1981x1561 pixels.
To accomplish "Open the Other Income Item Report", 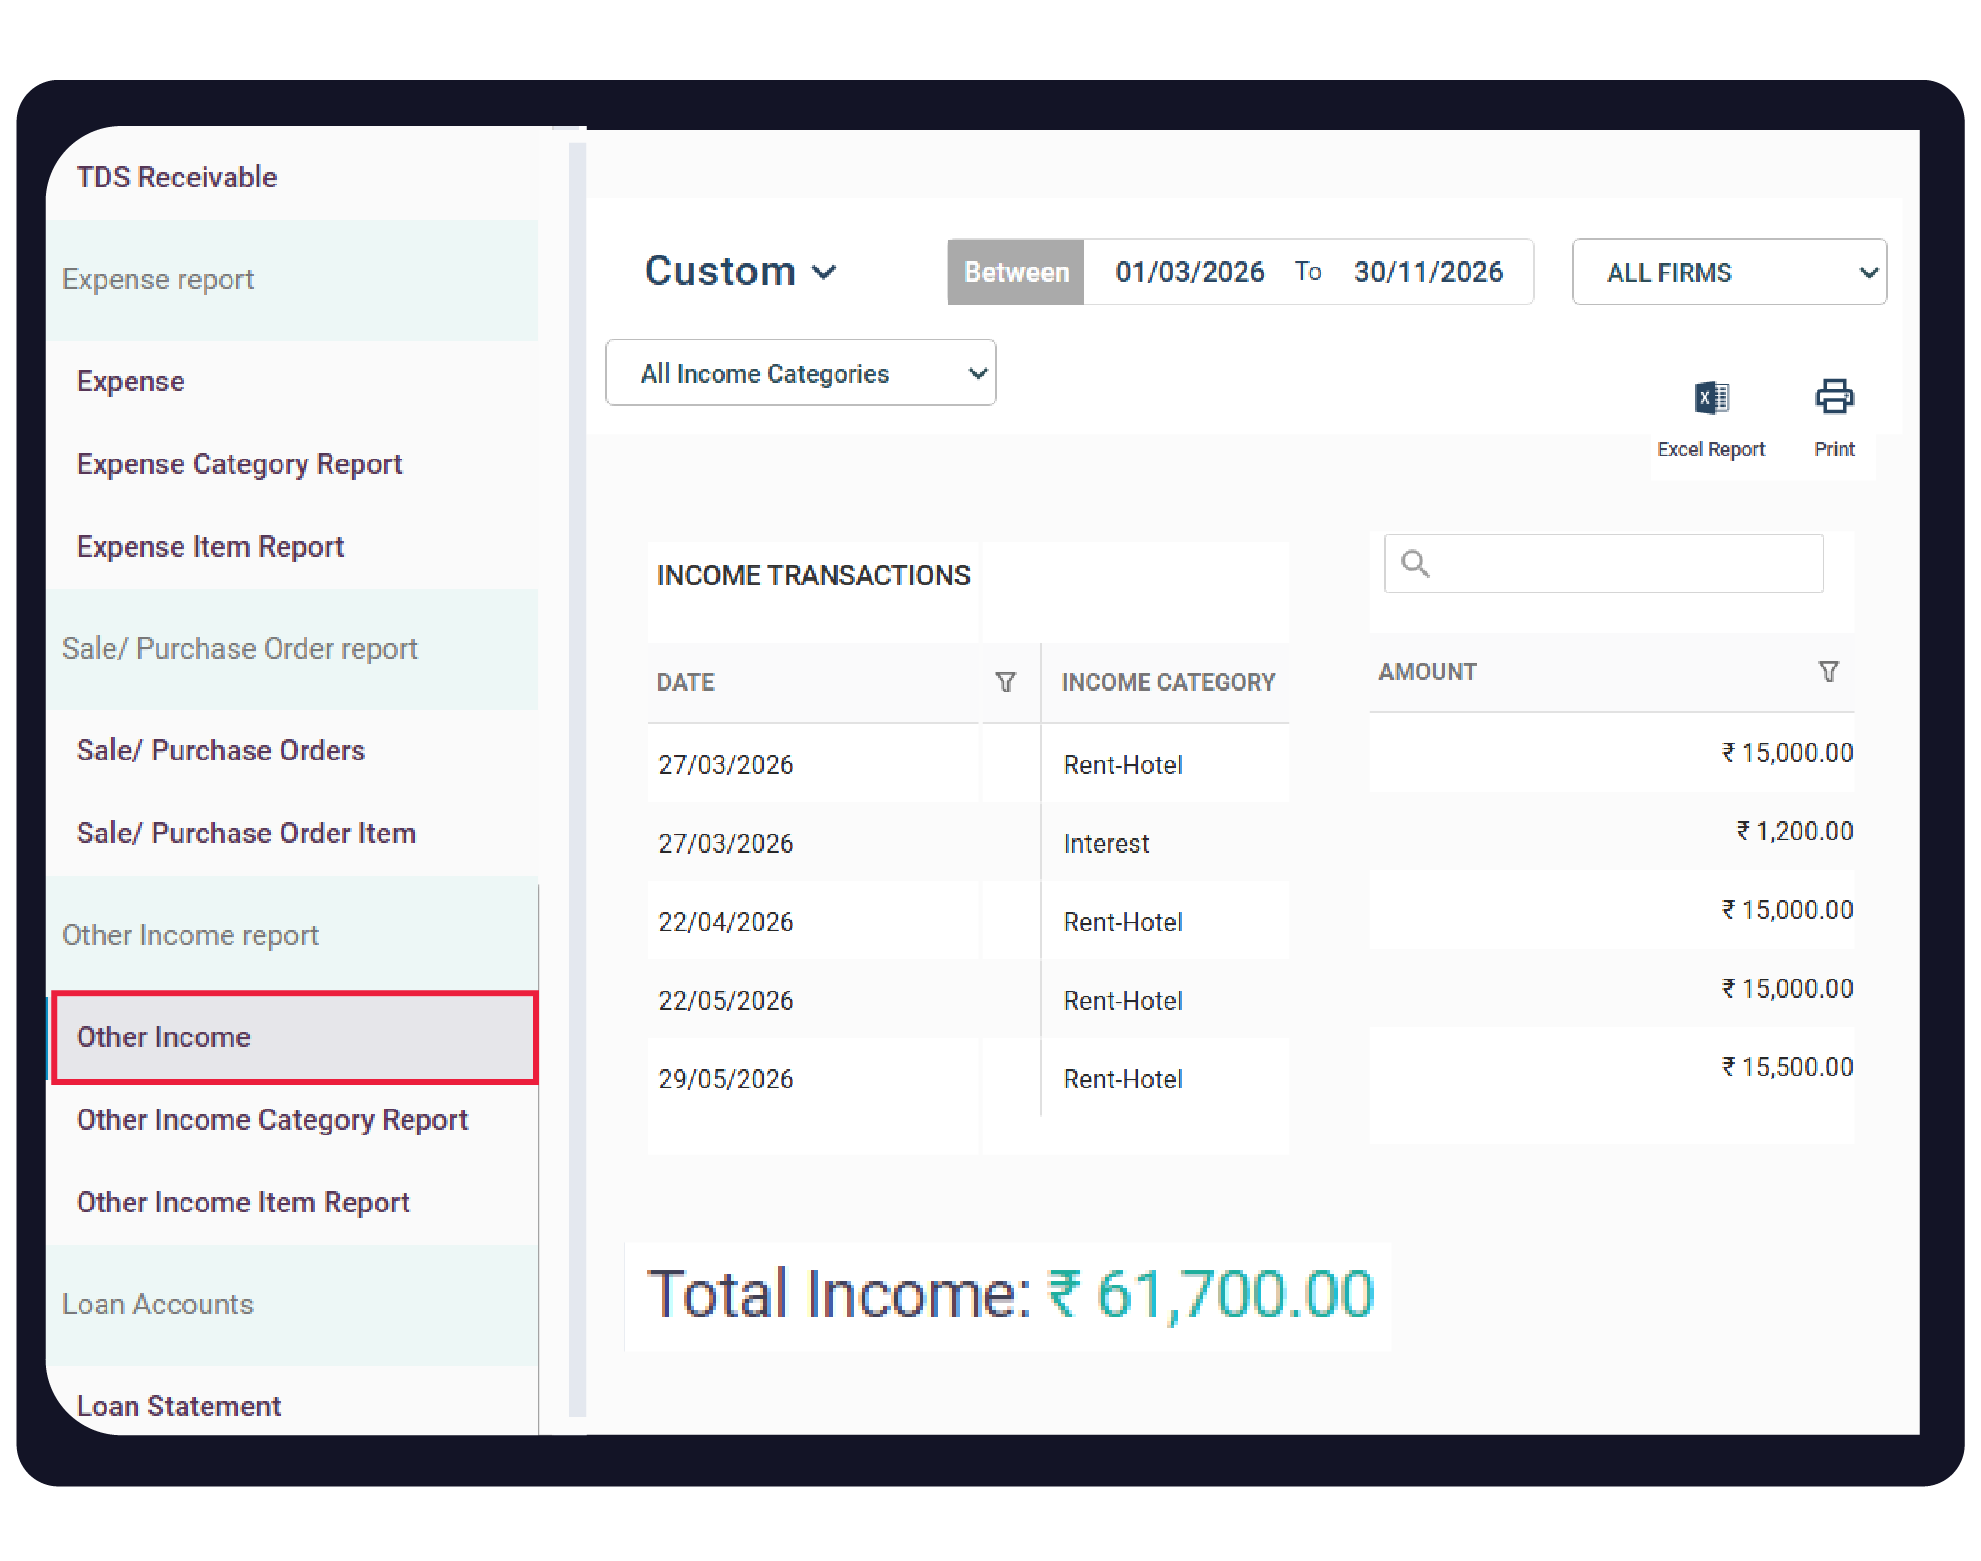I will point(243,1202).
